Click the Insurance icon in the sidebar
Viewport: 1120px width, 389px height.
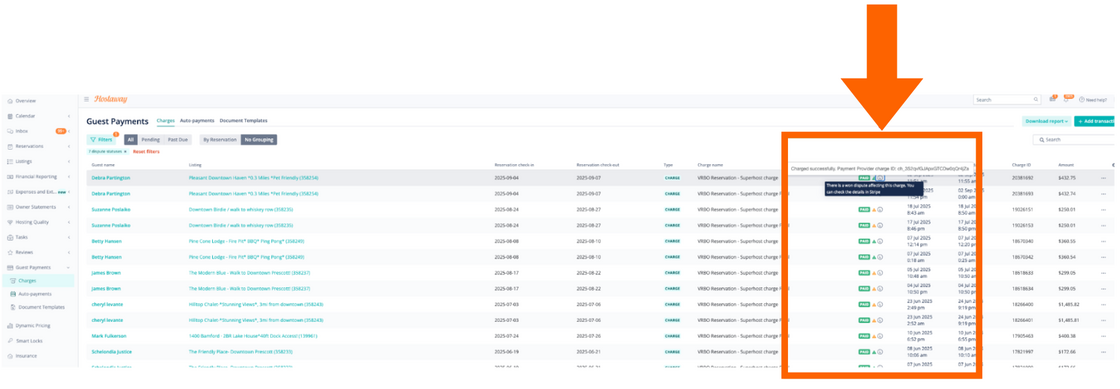click(9, 355)
